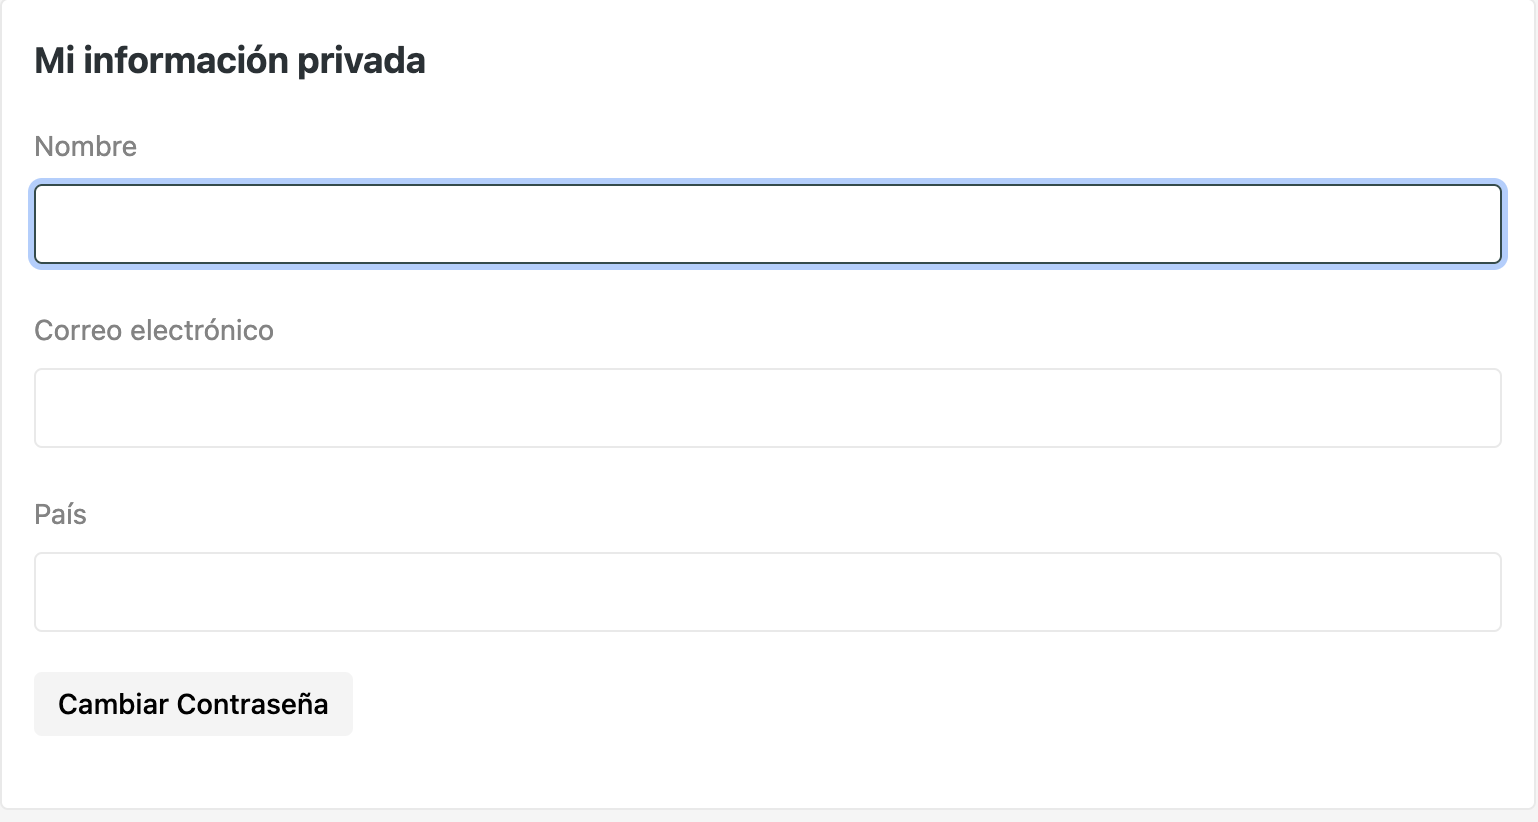The width and height of the screenshot is (1538, 822).
Task: Open the change password option
Action: (193, 704)
